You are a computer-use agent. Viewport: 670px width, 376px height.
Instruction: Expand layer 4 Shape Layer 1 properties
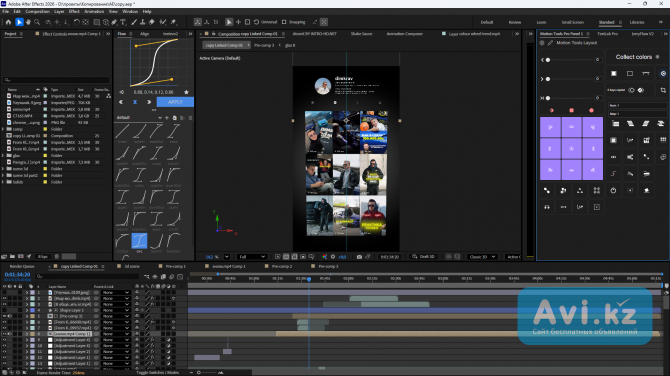pos(27,311)
